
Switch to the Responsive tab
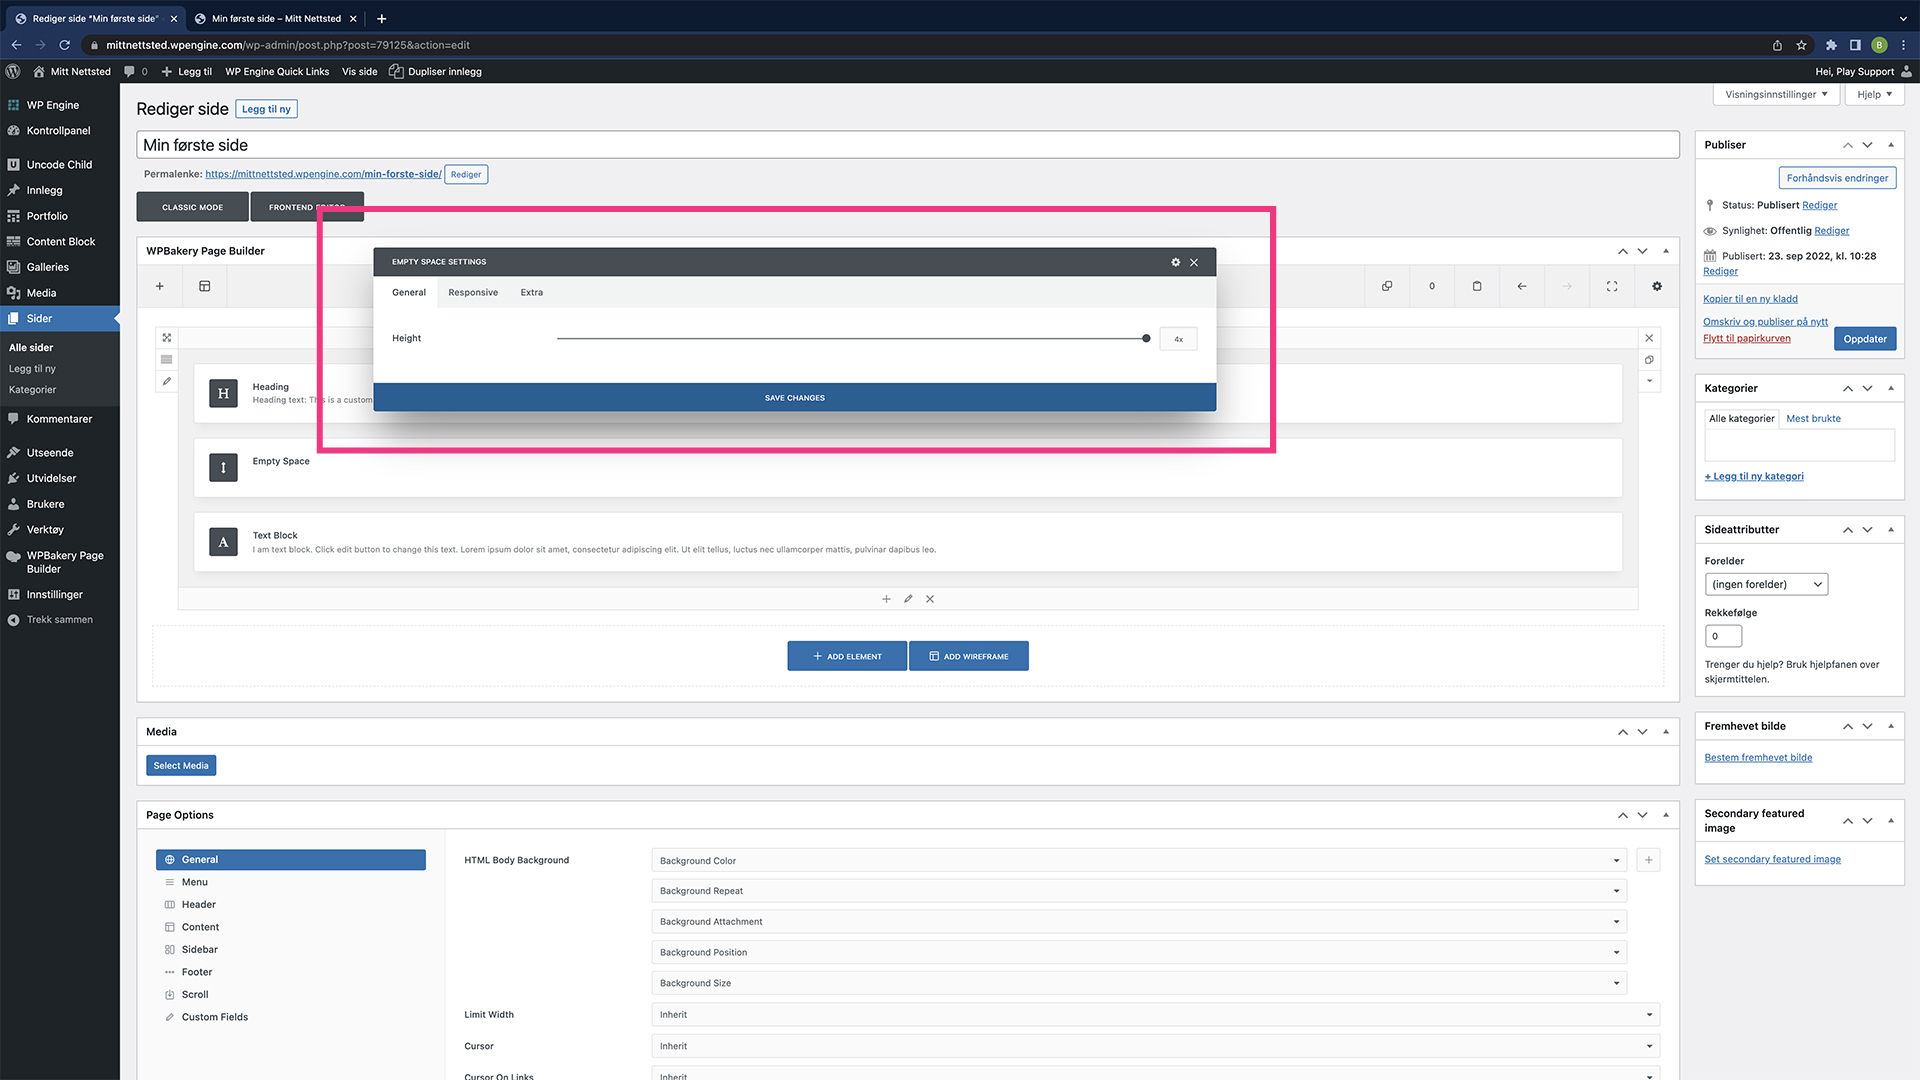[473, 293]
